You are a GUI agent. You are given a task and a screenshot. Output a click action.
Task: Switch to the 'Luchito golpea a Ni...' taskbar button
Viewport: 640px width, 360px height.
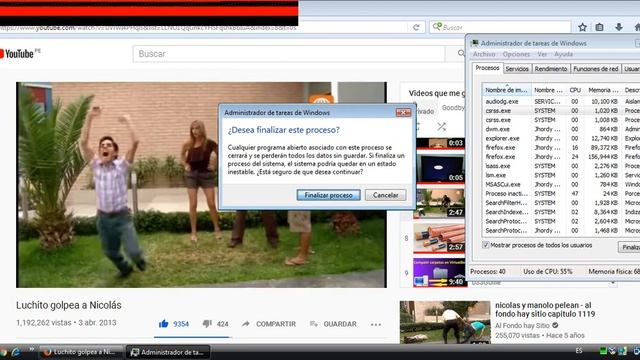[x=81, y=352]
